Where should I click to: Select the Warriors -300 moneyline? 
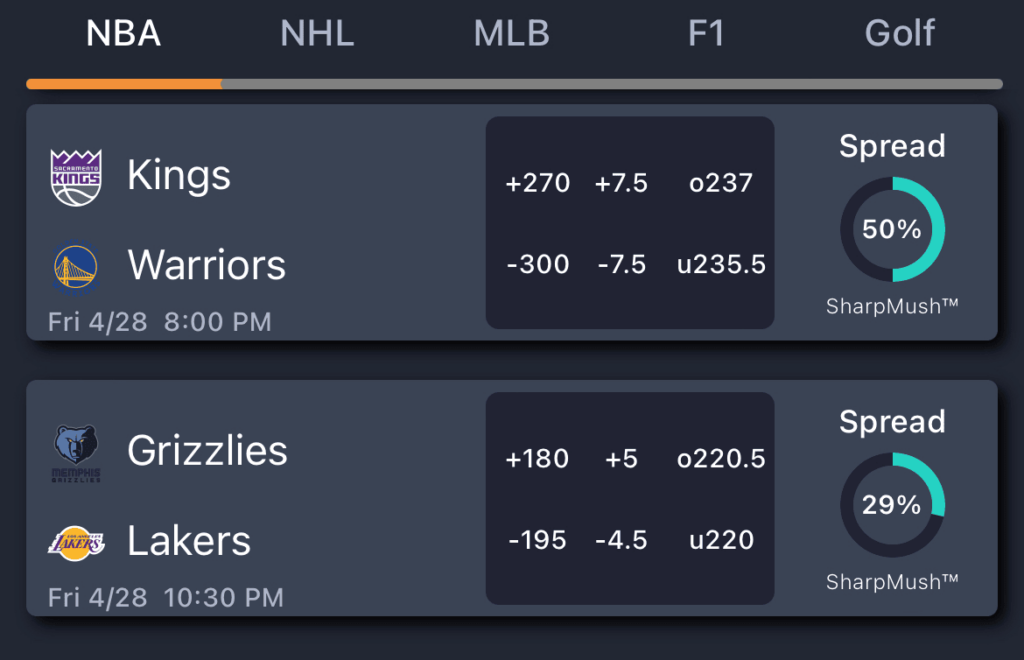[537, 264]
